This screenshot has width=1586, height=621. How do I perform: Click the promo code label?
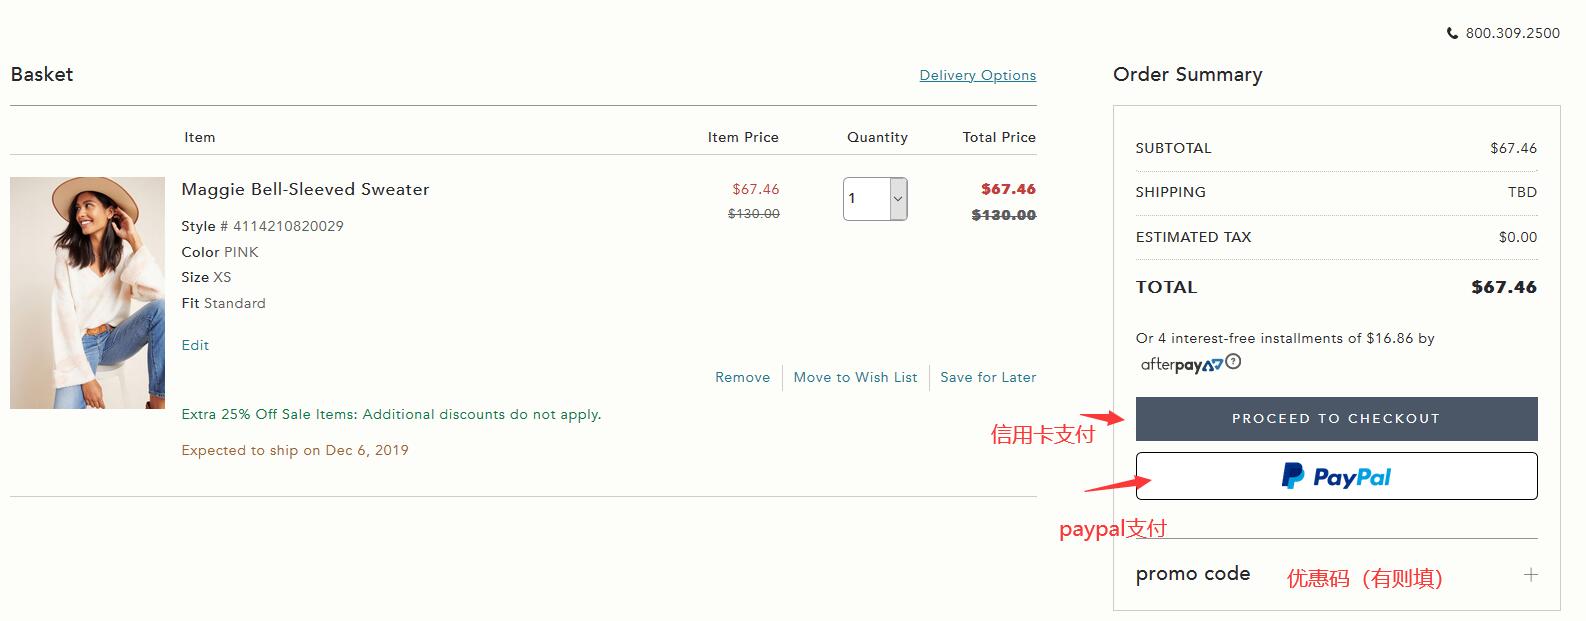point(1193,574)
